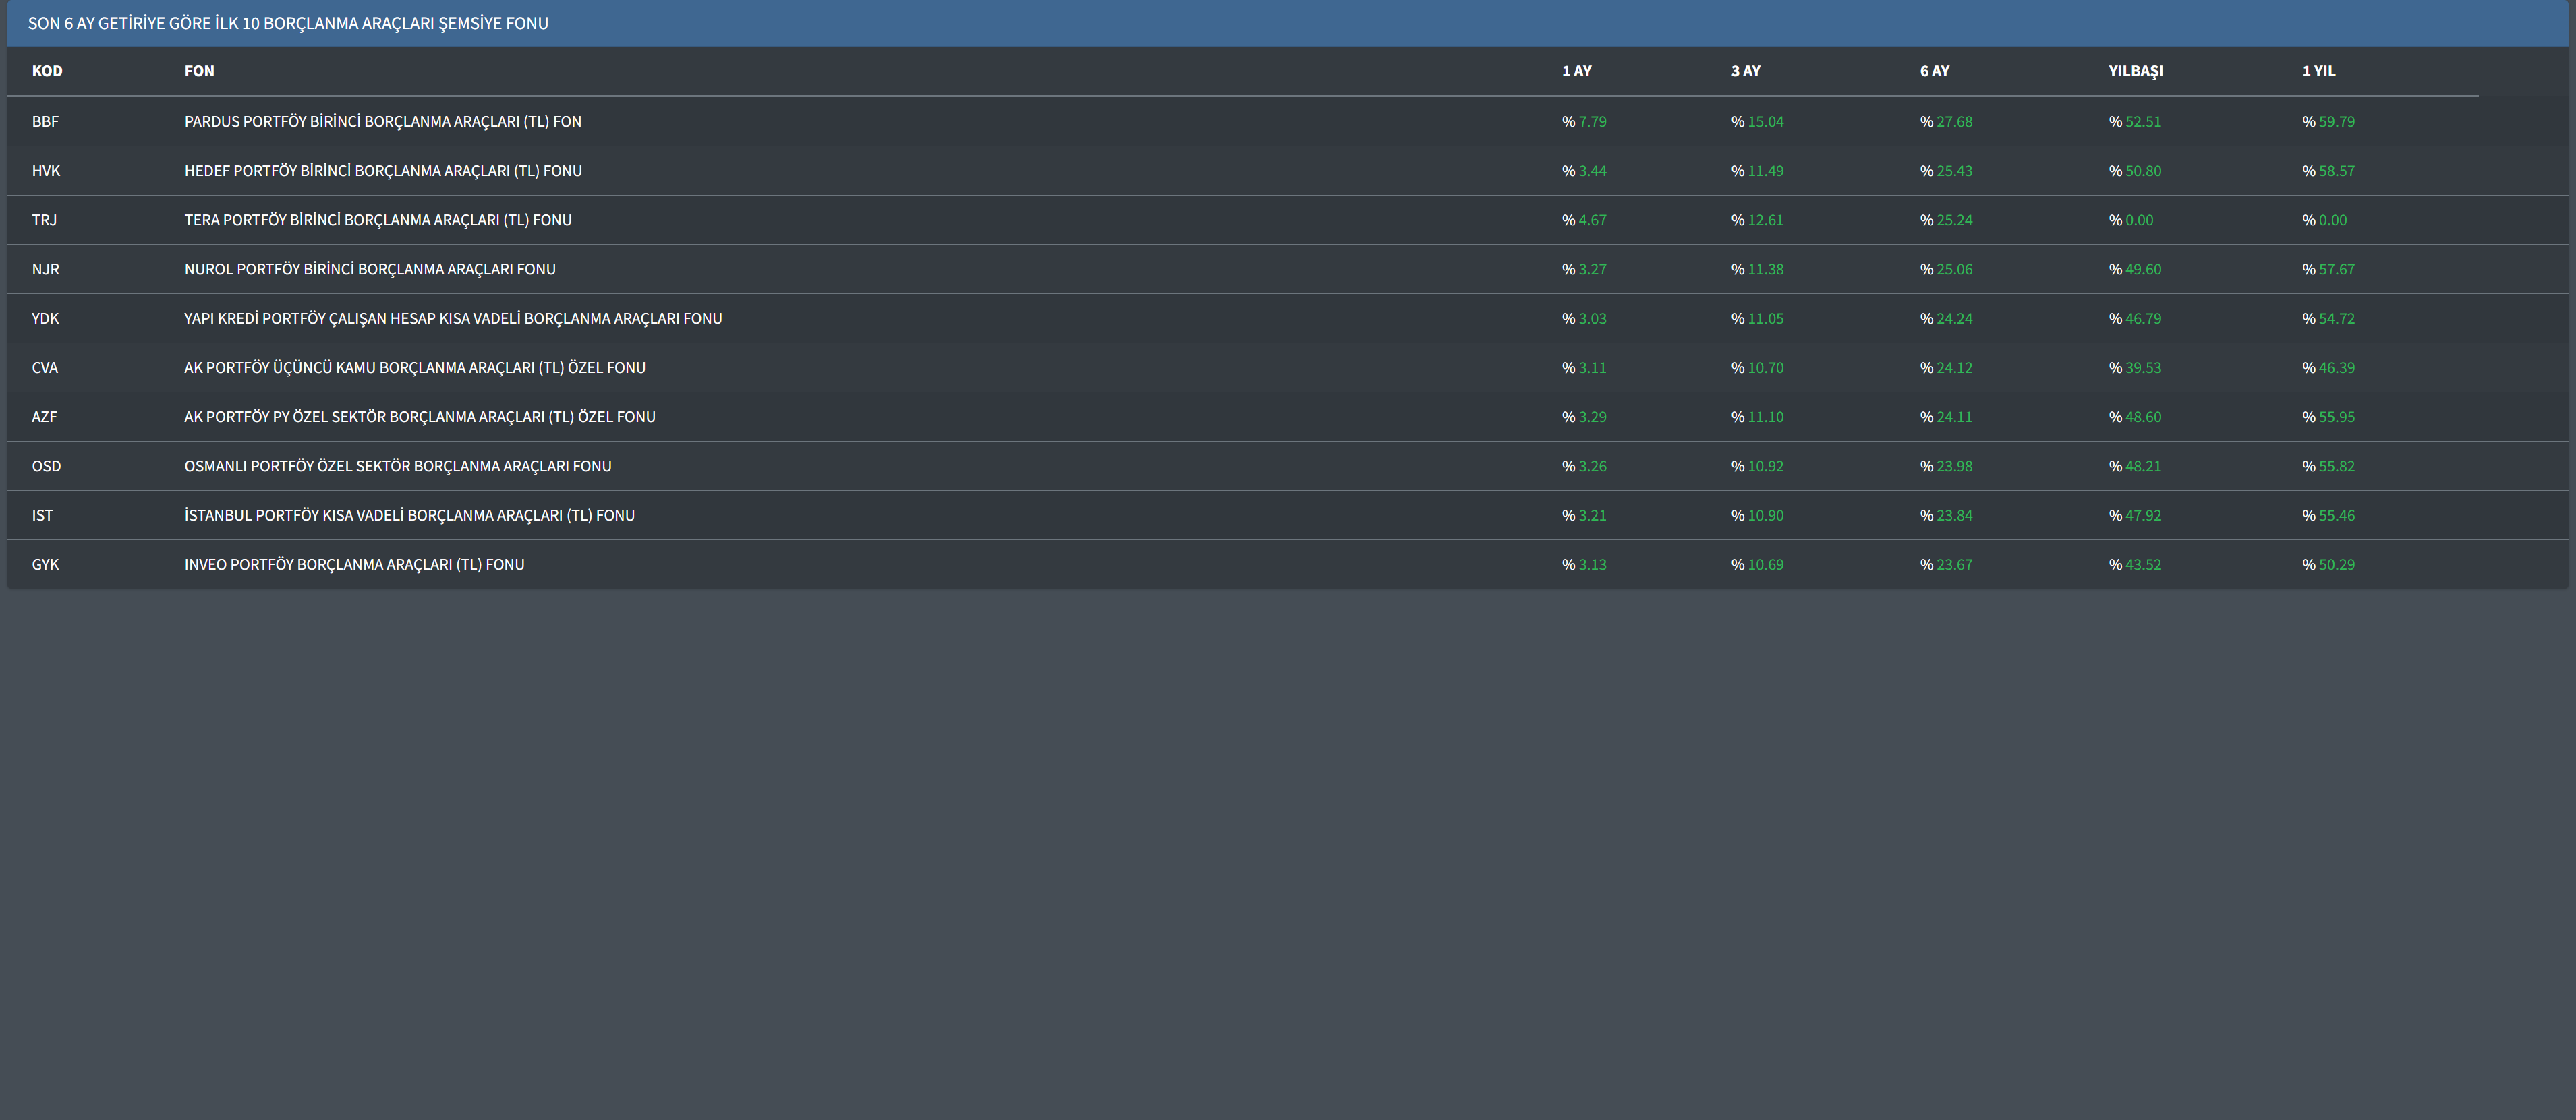The image size is (2576, 1120).
Task: Click the 3 AY column header
Action: click(x=1745, y=71)
